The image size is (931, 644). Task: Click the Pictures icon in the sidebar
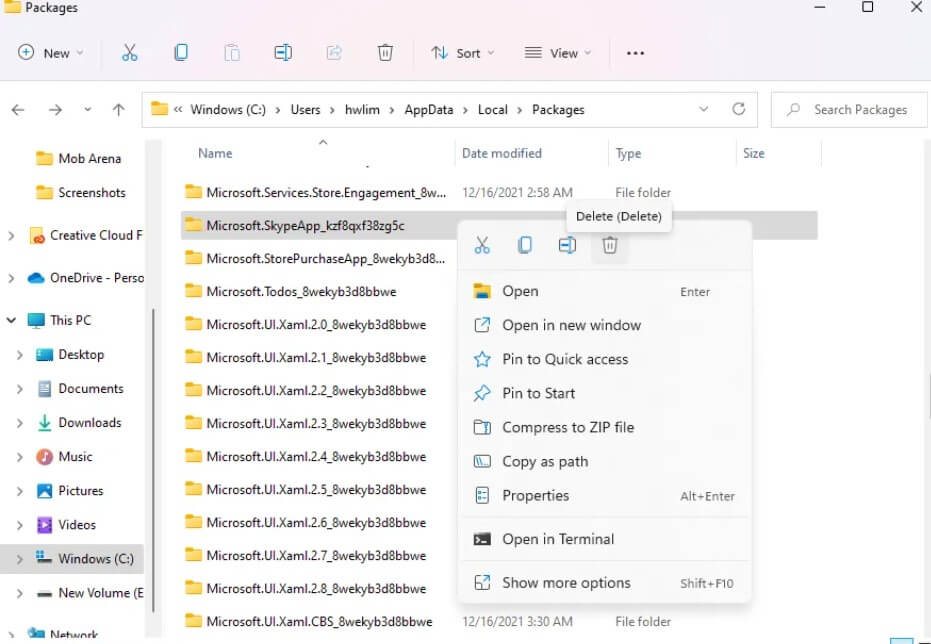tap(45, 491)
